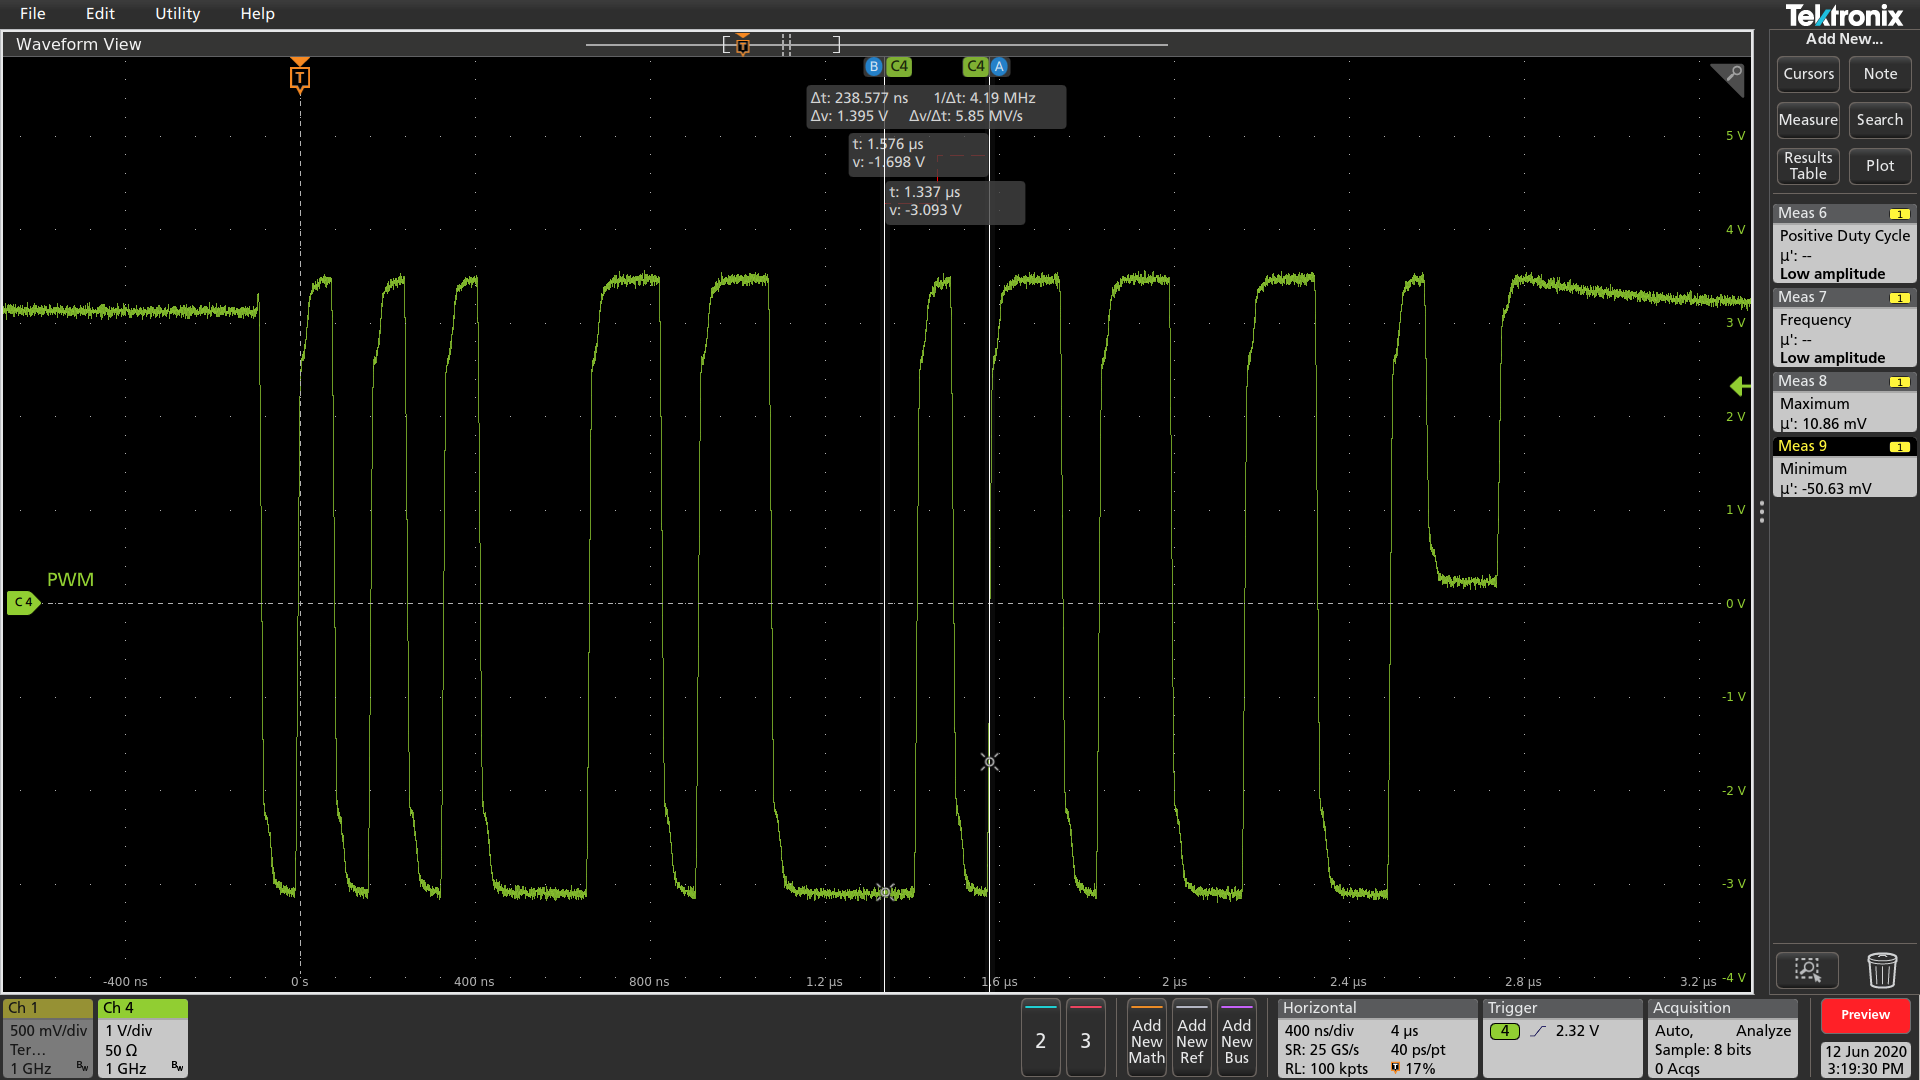
Task: Click the trigger level arrow indicator
Action: pos(1739,386)
